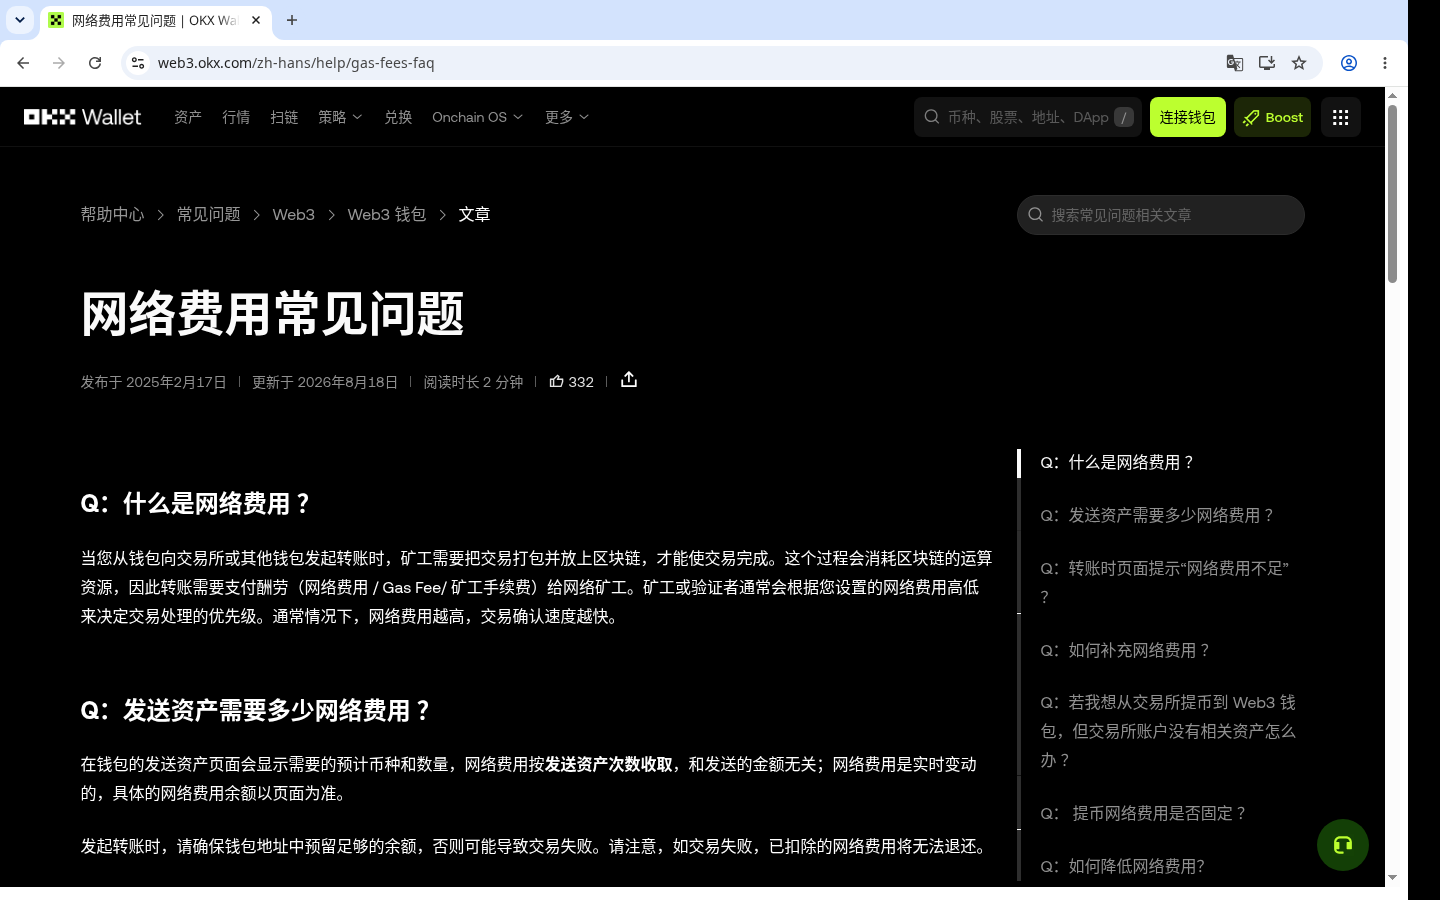
Task: Click the 连接钱包 button
Action: [x=1188, y=117]
